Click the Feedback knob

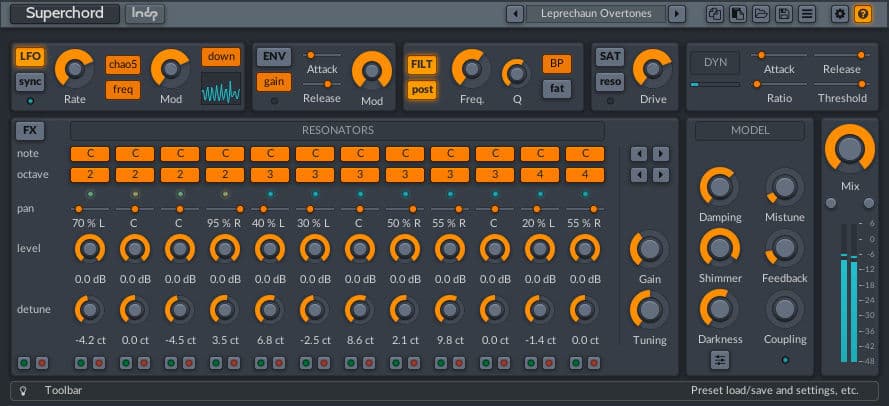(785, 248)
